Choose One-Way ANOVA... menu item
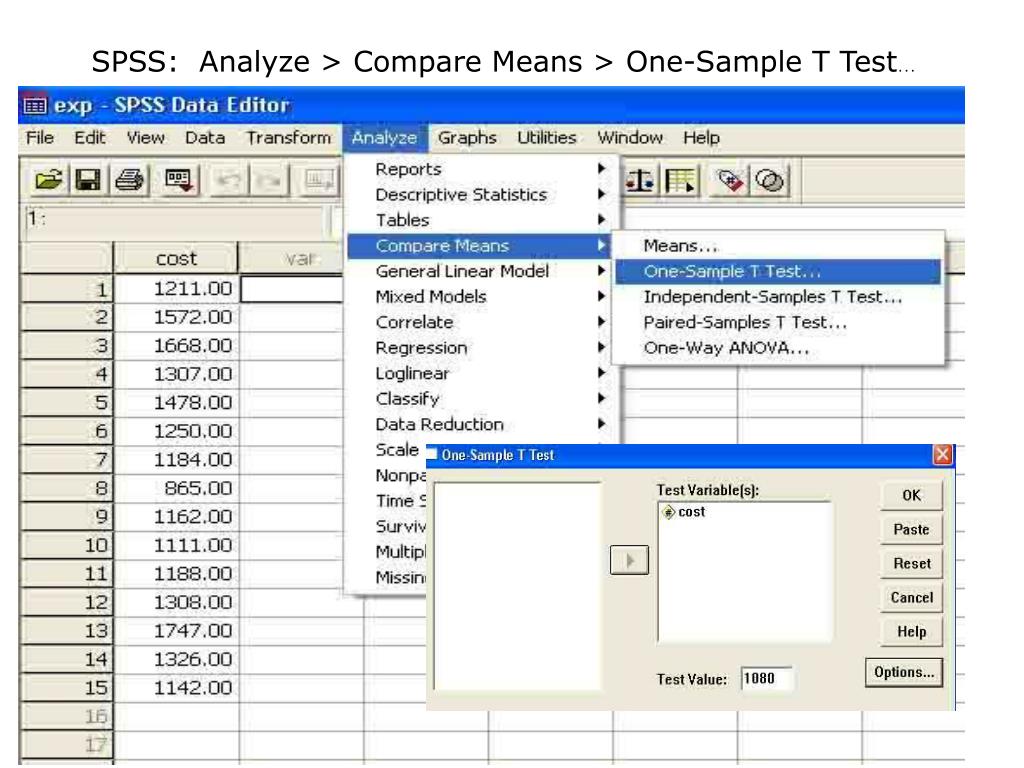This screenshot has height=768, width=1024. [x=778, y=347]
